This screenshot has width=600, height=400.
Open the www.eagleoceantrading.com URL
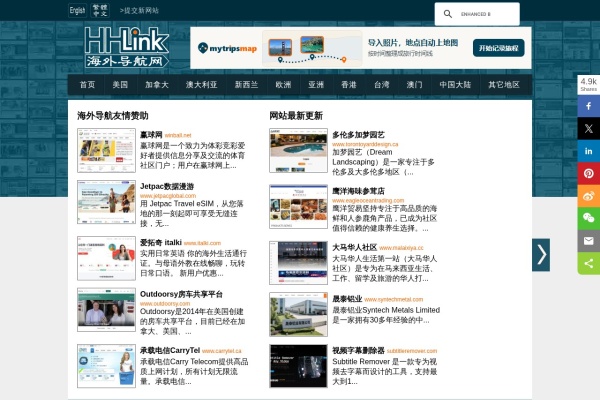click(368, 200)
